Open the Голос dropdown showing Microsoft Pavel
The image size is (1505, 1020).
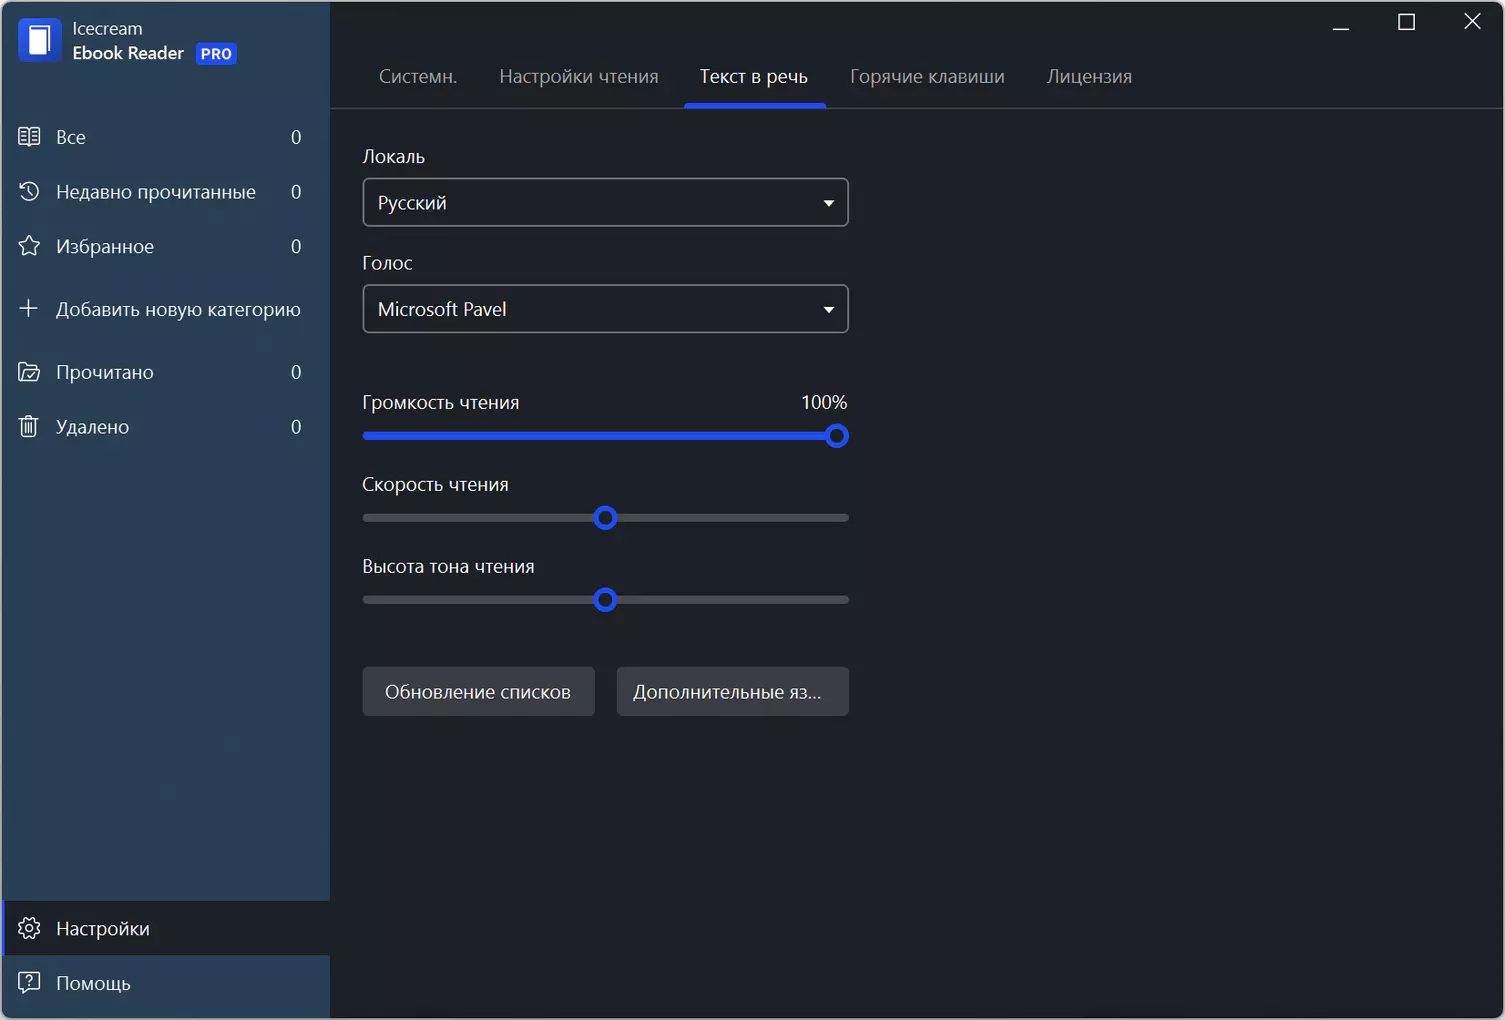605,309
